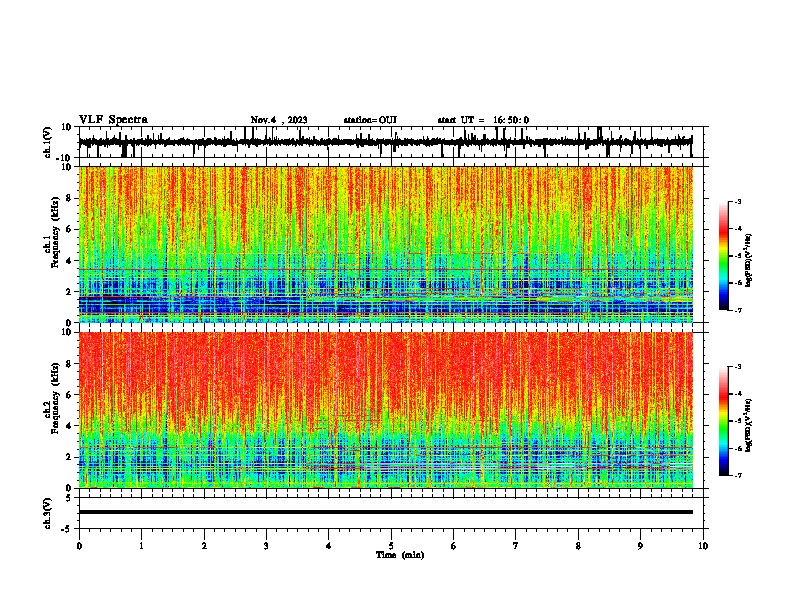Click time axis tick label "6"

[453, 546]
